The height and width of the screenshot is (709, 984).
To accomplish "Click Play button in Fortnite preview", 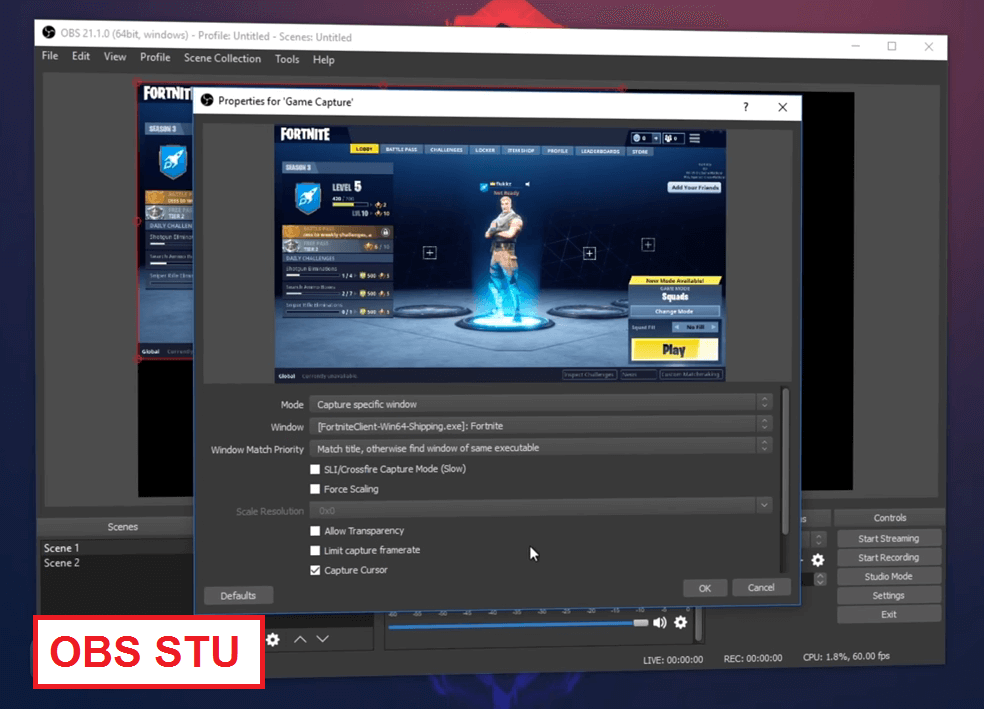I will [x=675, y=350].
